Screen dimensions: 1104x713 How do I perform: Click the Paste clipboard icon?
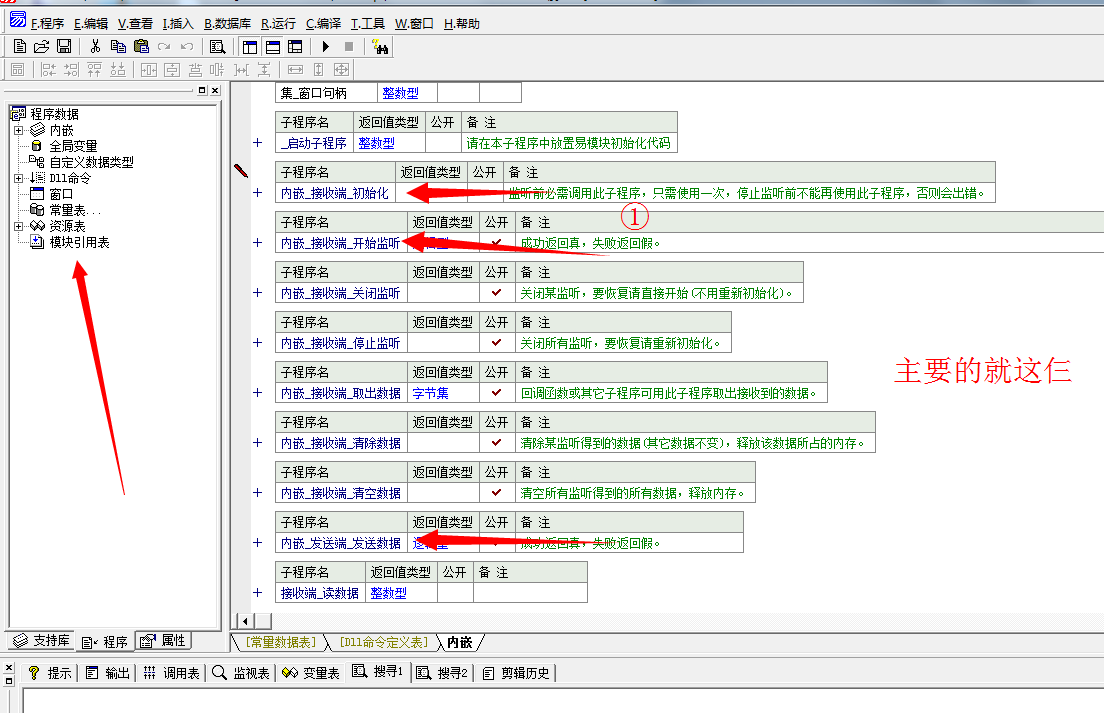point(140,46)
